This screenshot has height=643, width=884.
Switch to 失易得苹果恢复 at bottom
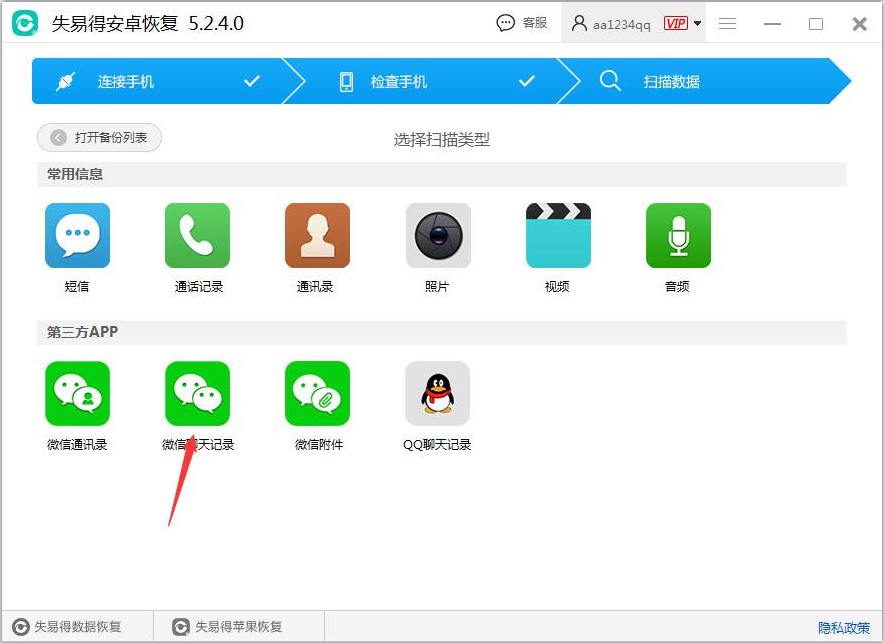pyautogui.click(x=227, y=627)
